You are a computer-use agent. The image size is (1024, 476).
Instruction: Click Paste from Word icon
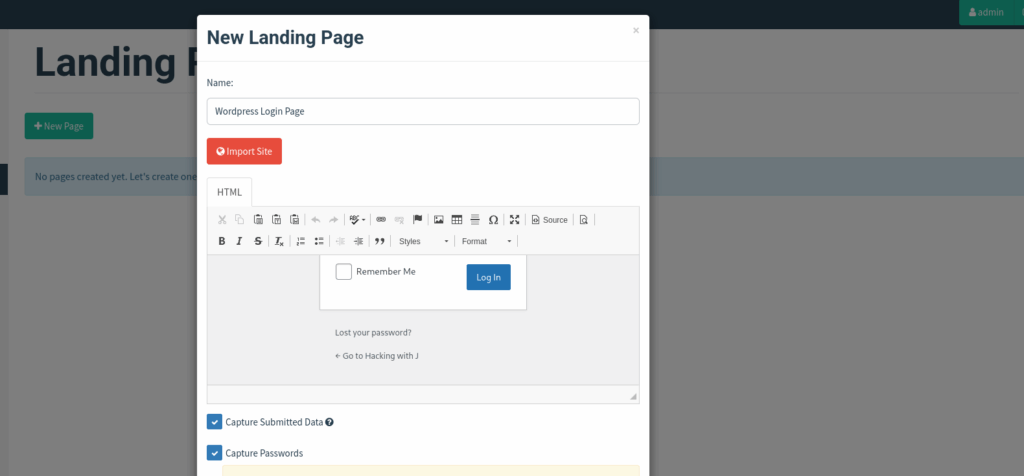point(295,220)
